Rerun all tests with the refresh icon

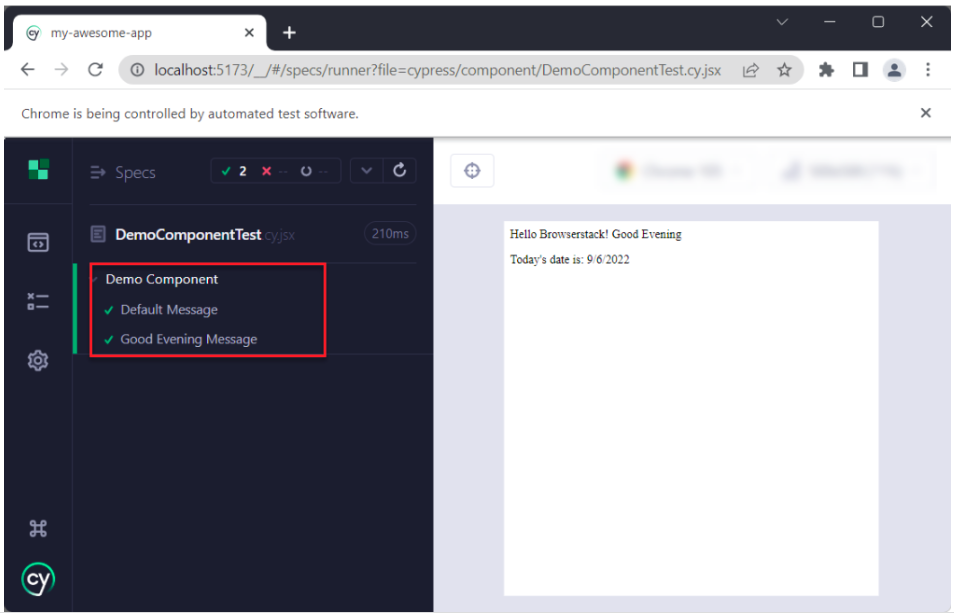point(399,171)
